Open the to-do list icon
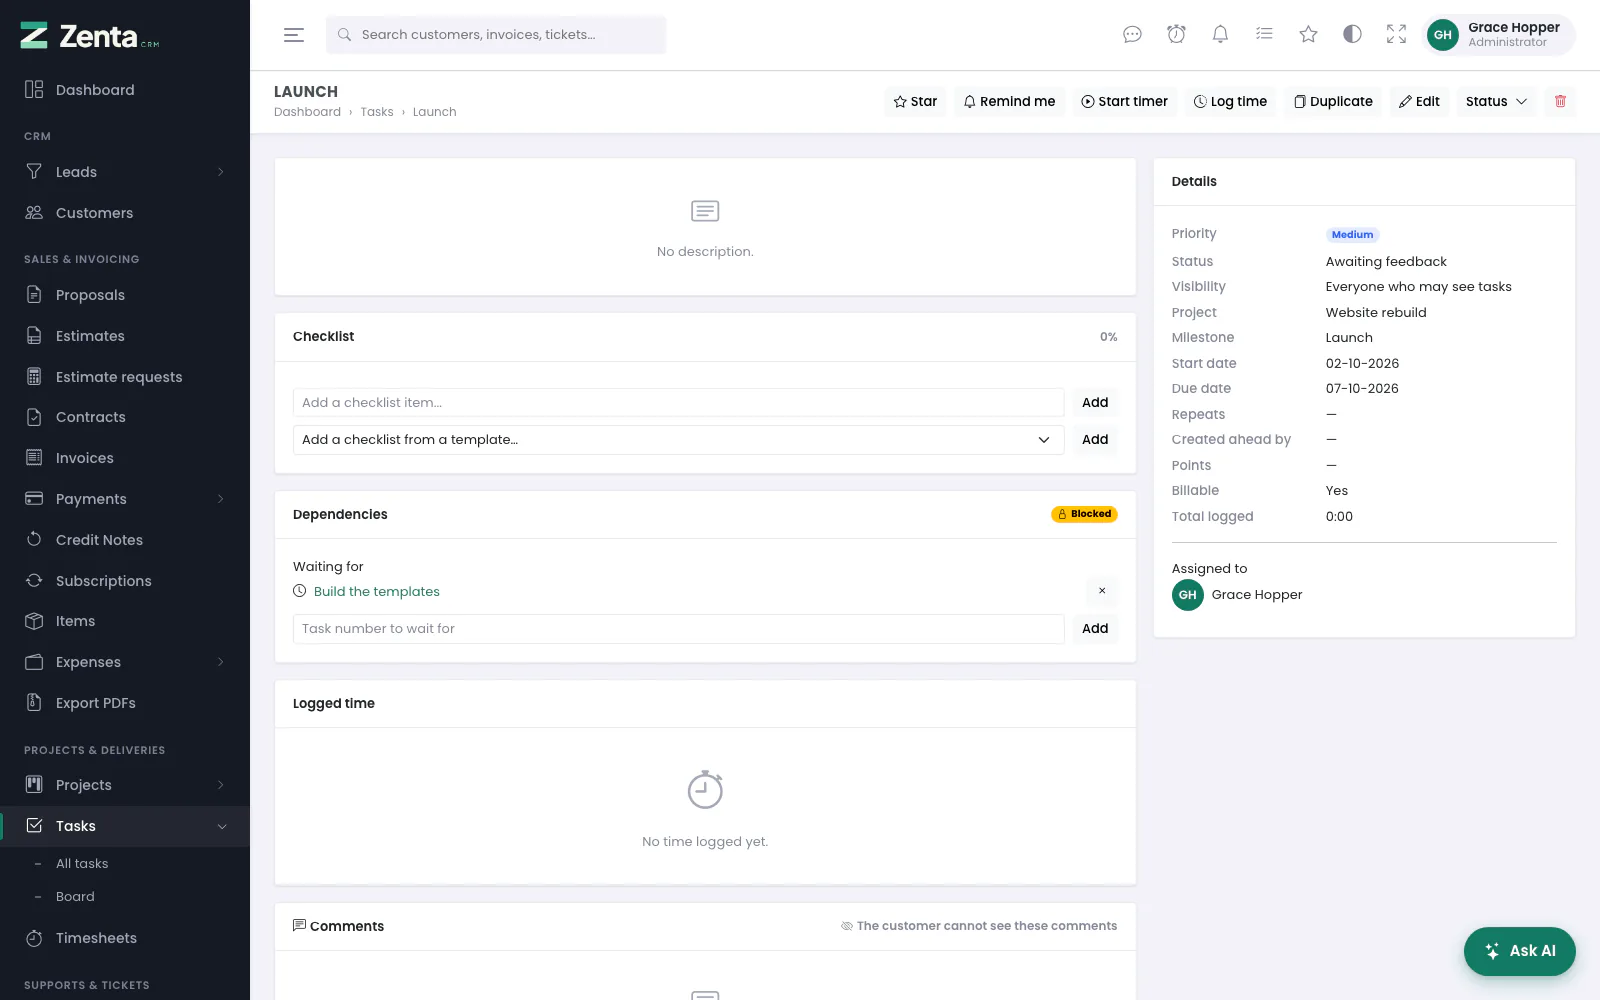Screen dimensions: 1600x1000 1264,35
